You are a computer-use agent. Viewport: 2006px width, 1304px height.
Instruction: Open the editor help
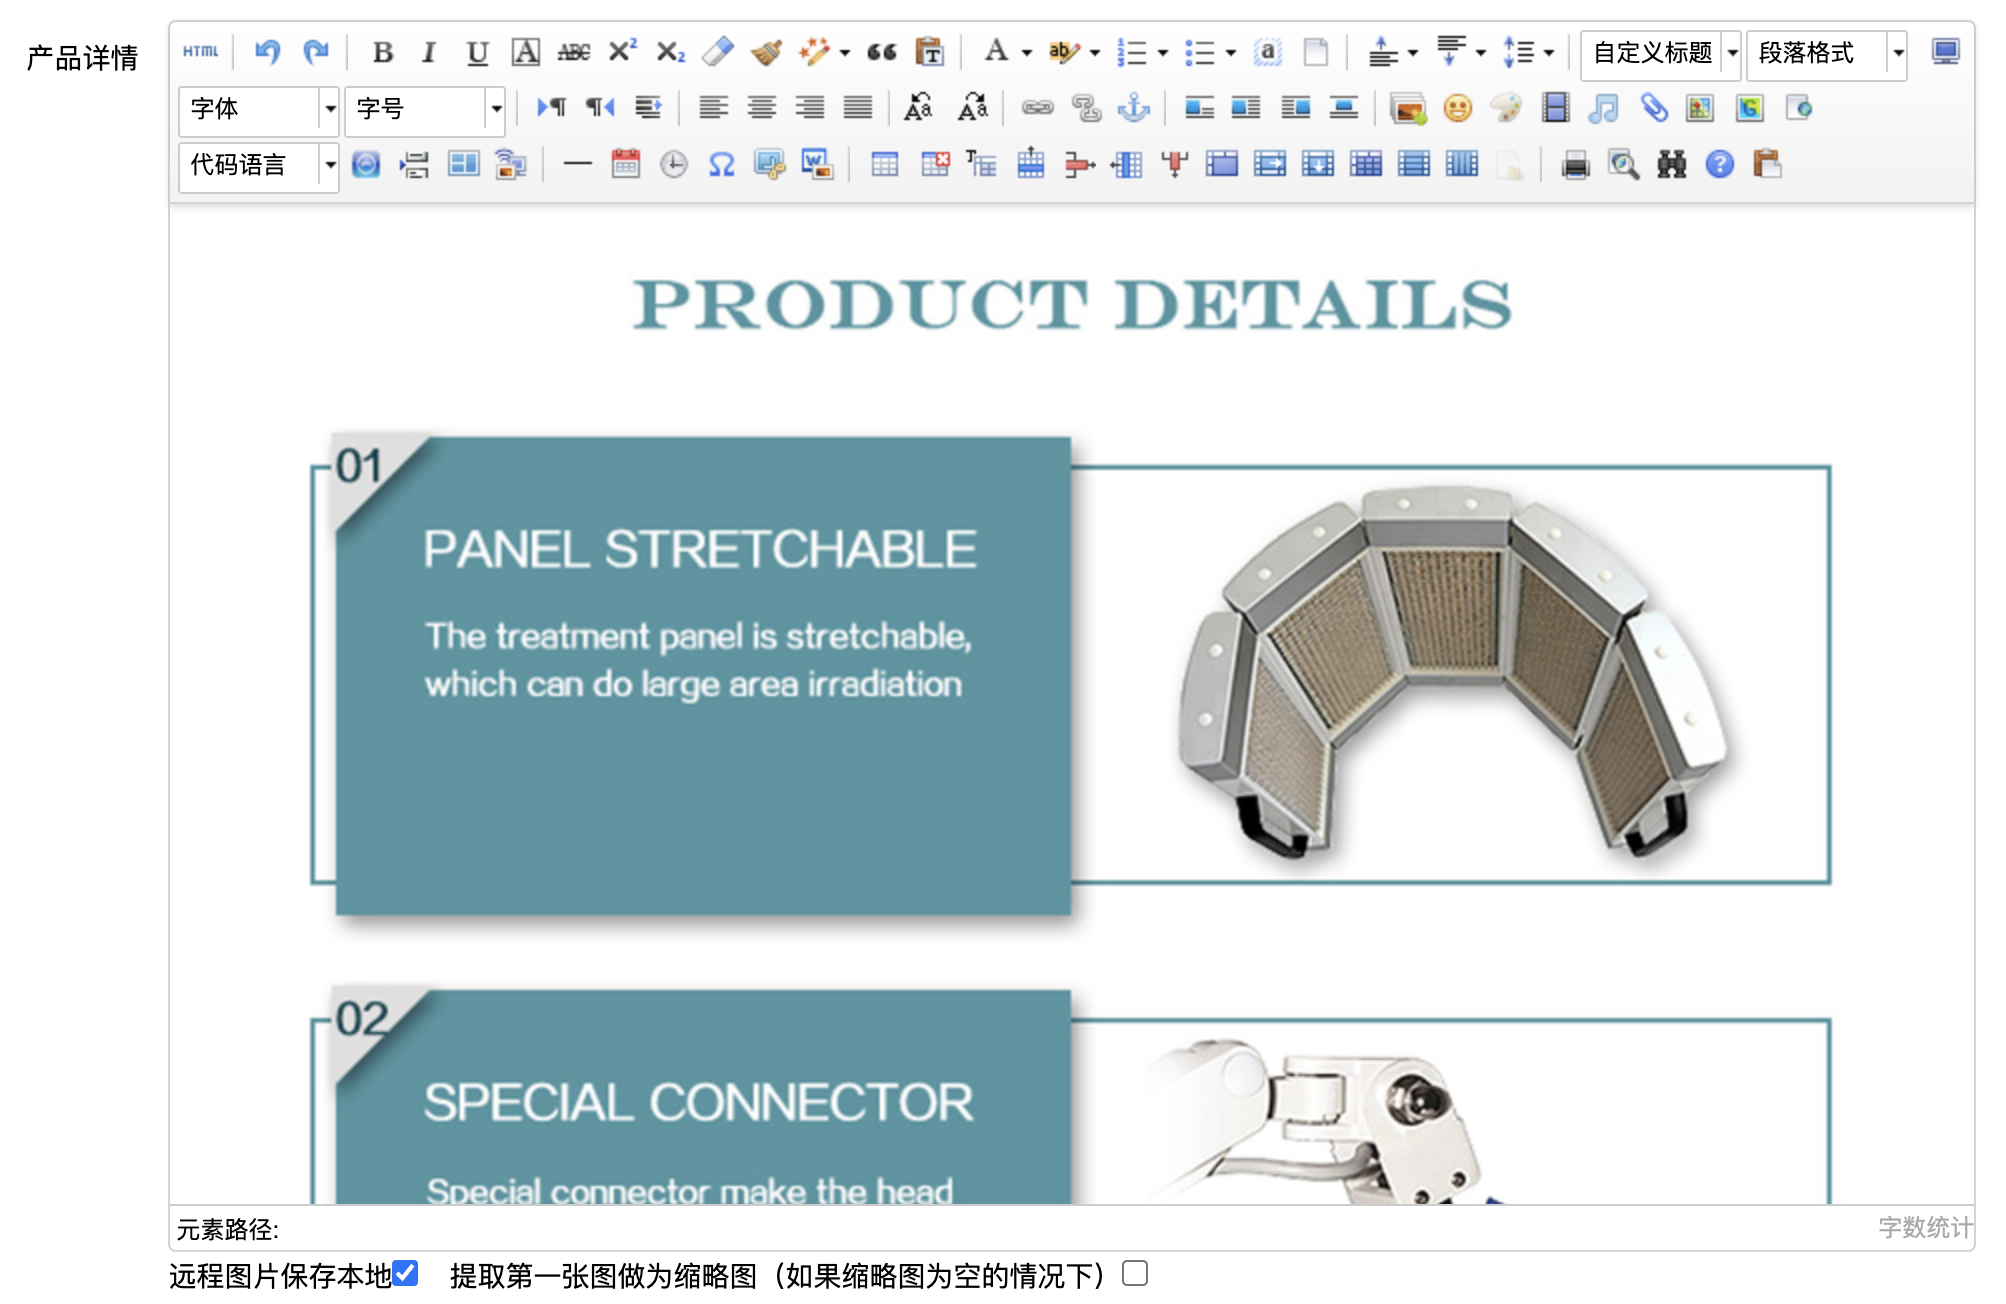(x=1719, y=163)
